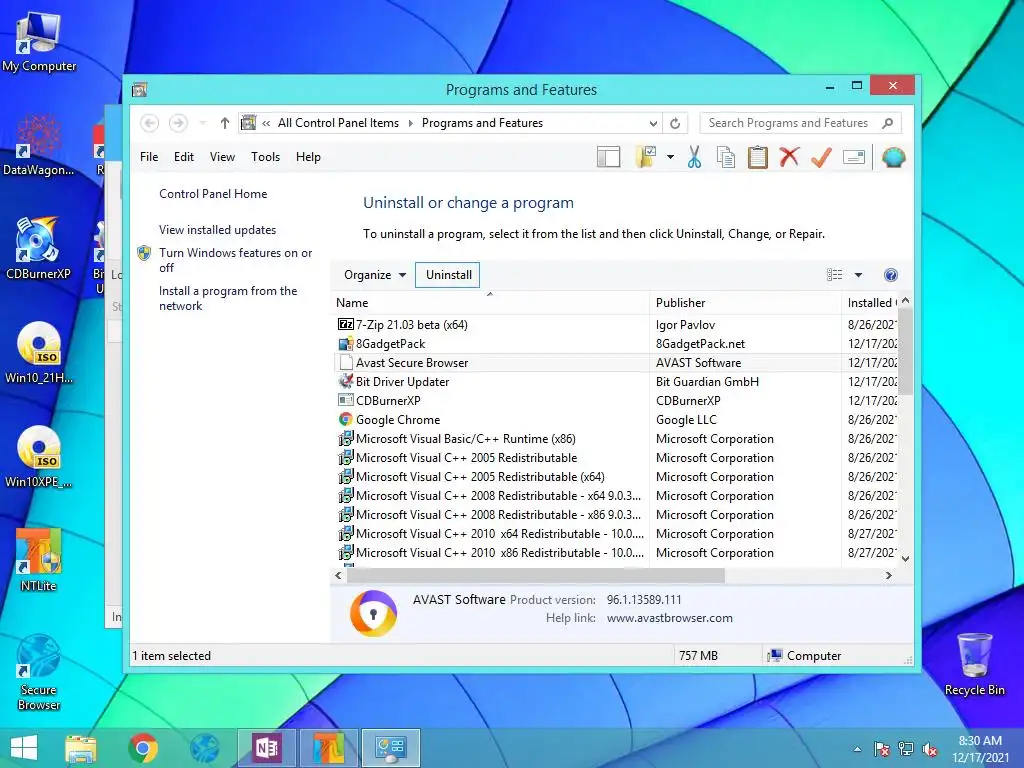The width and height of the screenshot is (1024, 768).
Task: Select Microsoft Visual Basic/C++ Runtime (x86)
Action: tap(615, 439)
